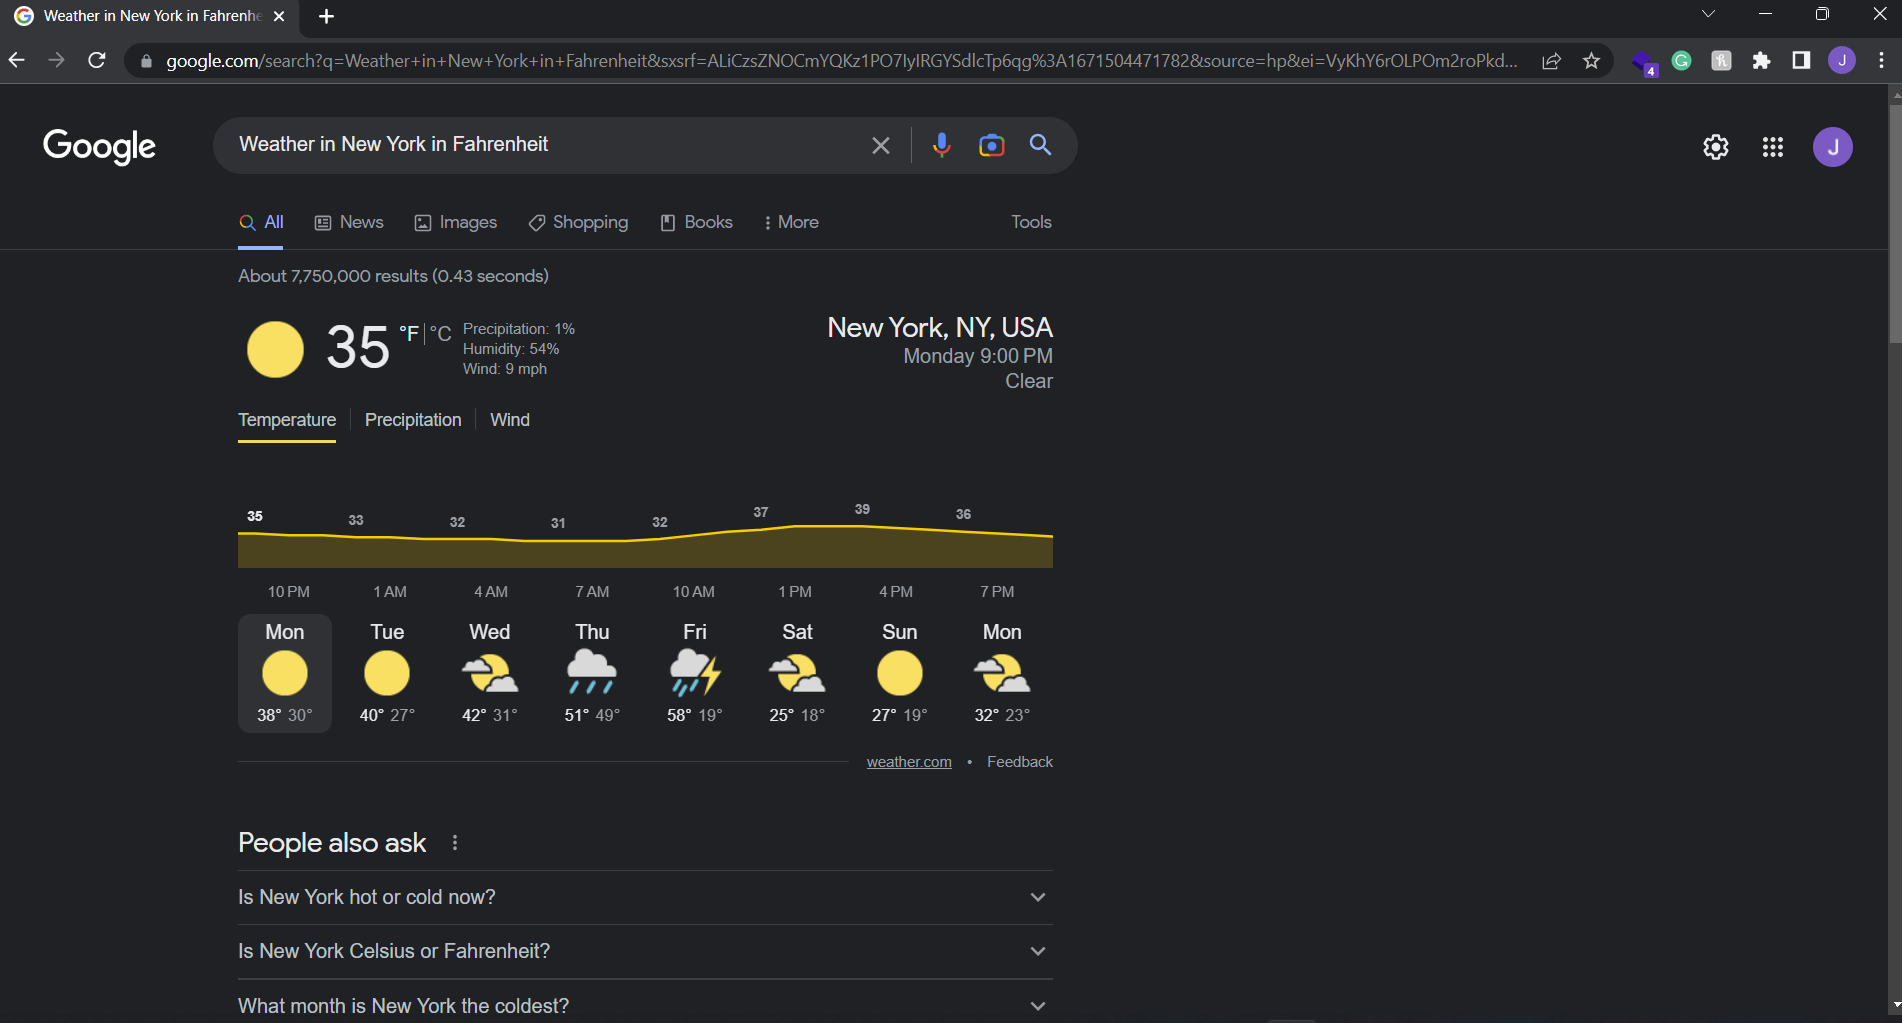Open the Google account avatar on the page
The height and width of the screenshot is (1023, 1902).
(x=1833, y=147)
